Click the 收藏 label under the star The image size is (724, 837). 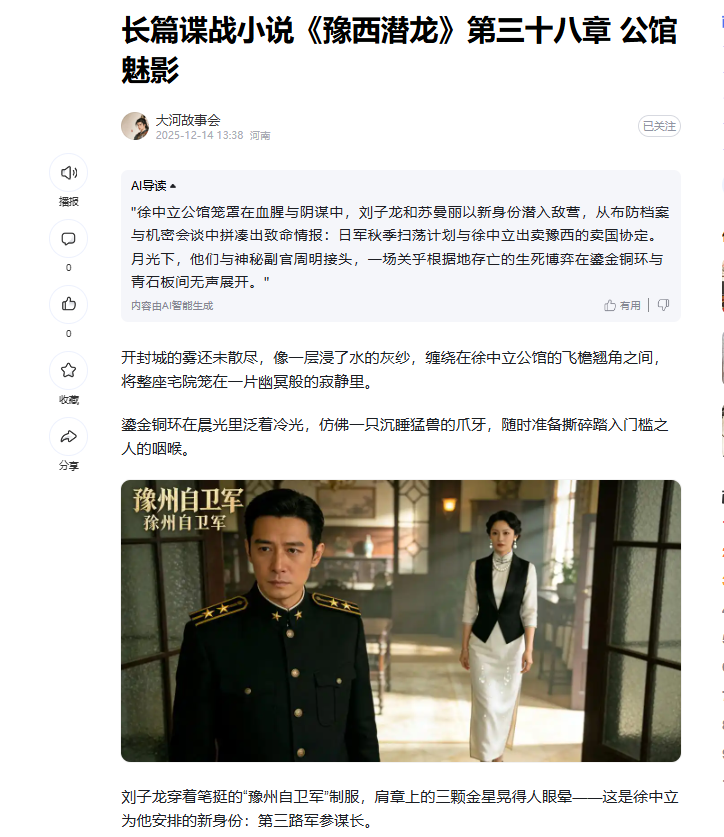click(68, 400)
